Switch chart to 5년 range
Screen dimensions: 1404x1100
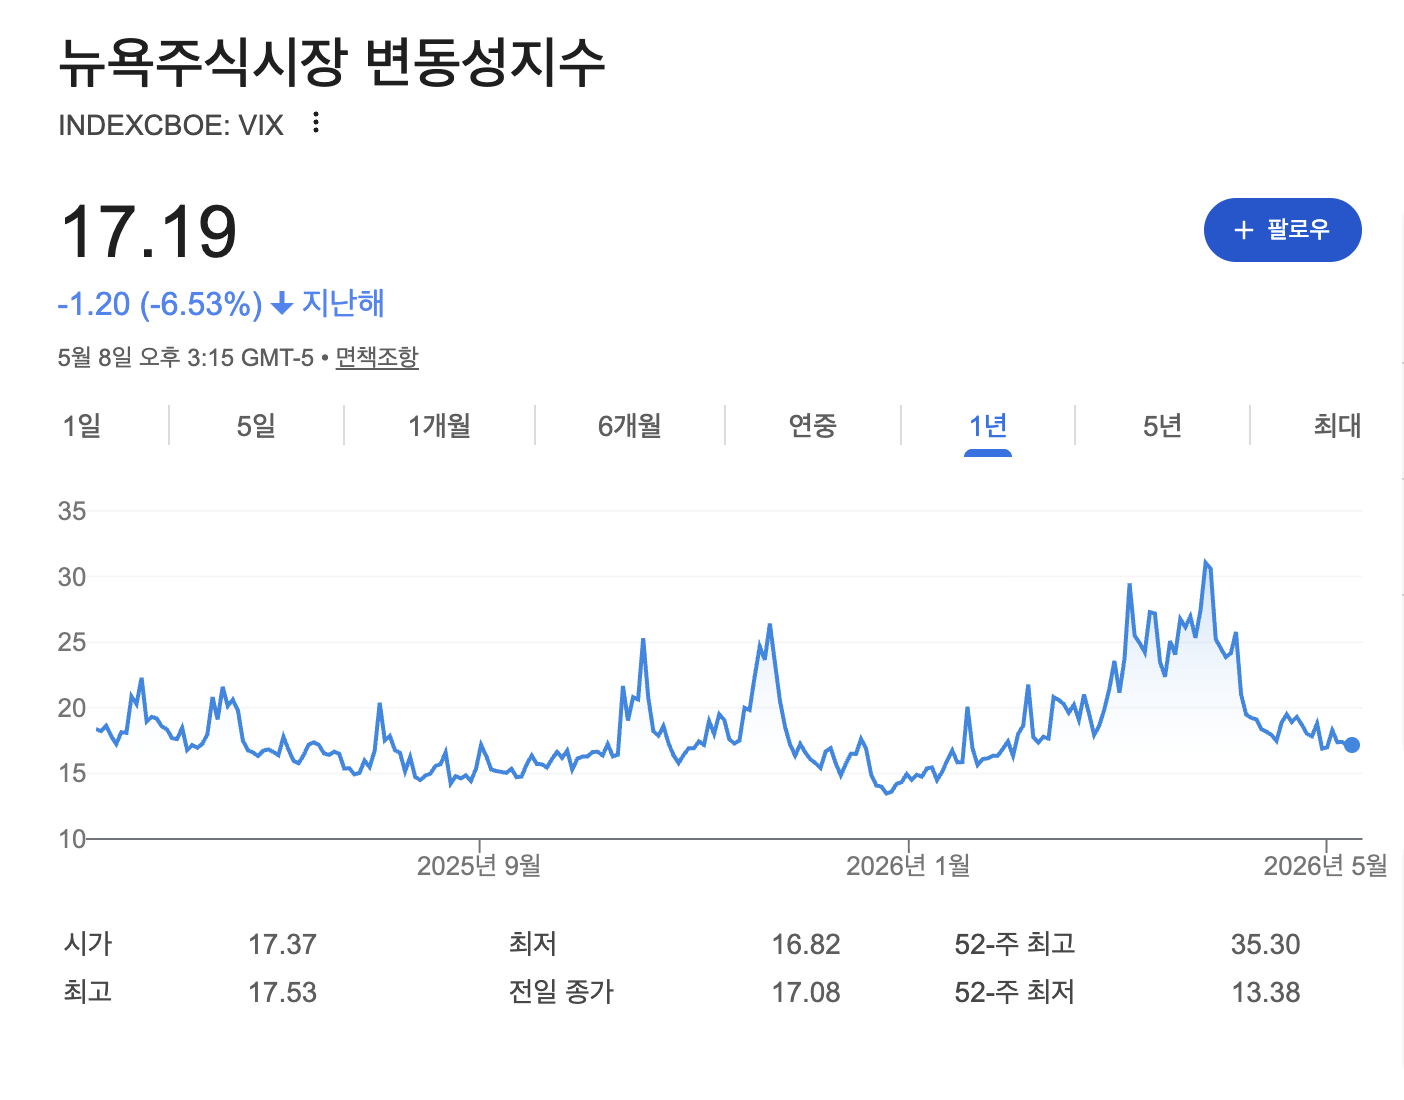pos(1162,426)
